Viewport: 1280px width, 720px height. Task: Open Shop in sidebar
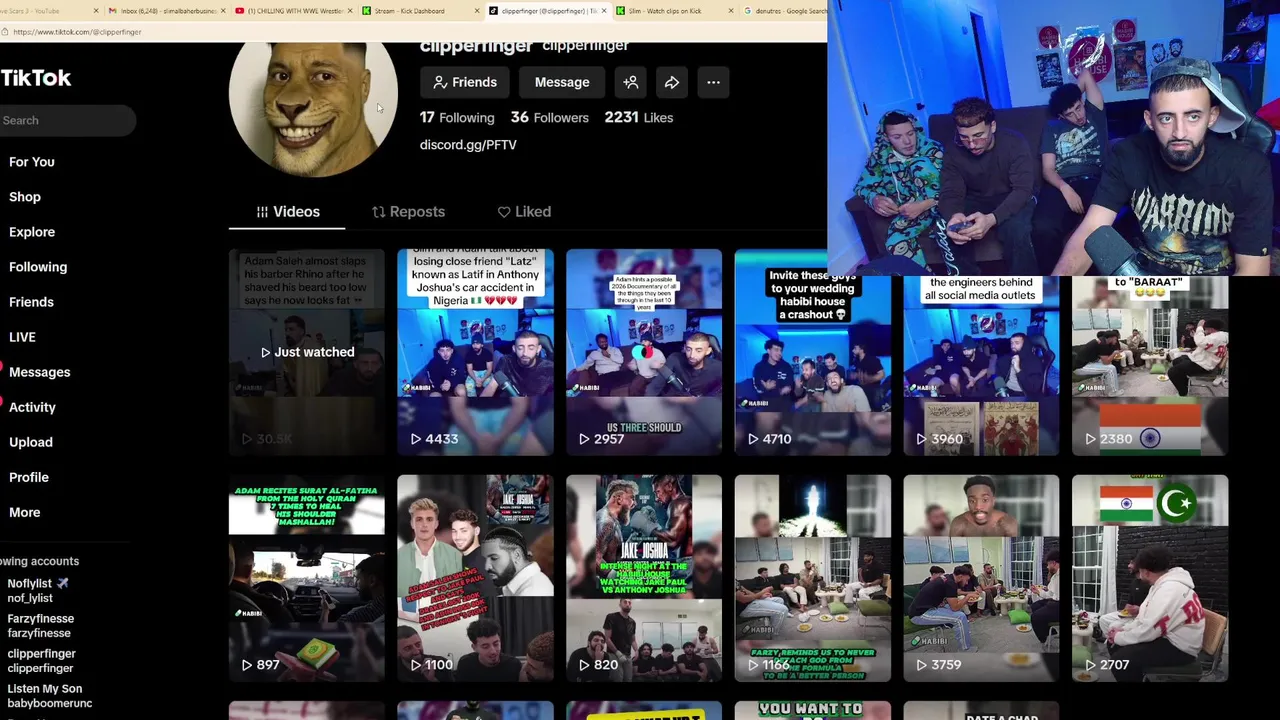point(24,197)
